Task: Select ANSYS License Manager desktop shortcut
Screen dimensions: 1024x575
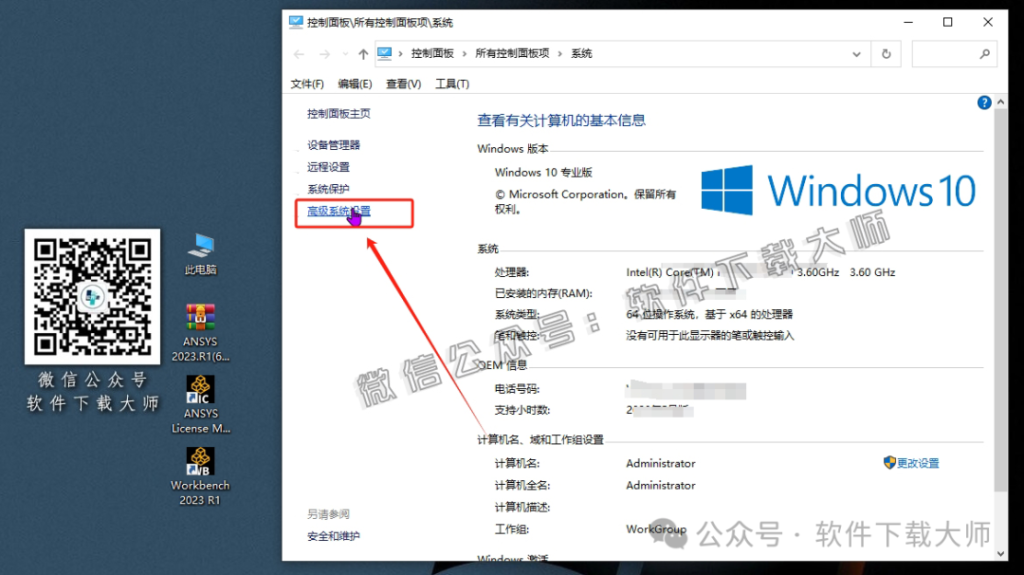Action: point(200,404)
